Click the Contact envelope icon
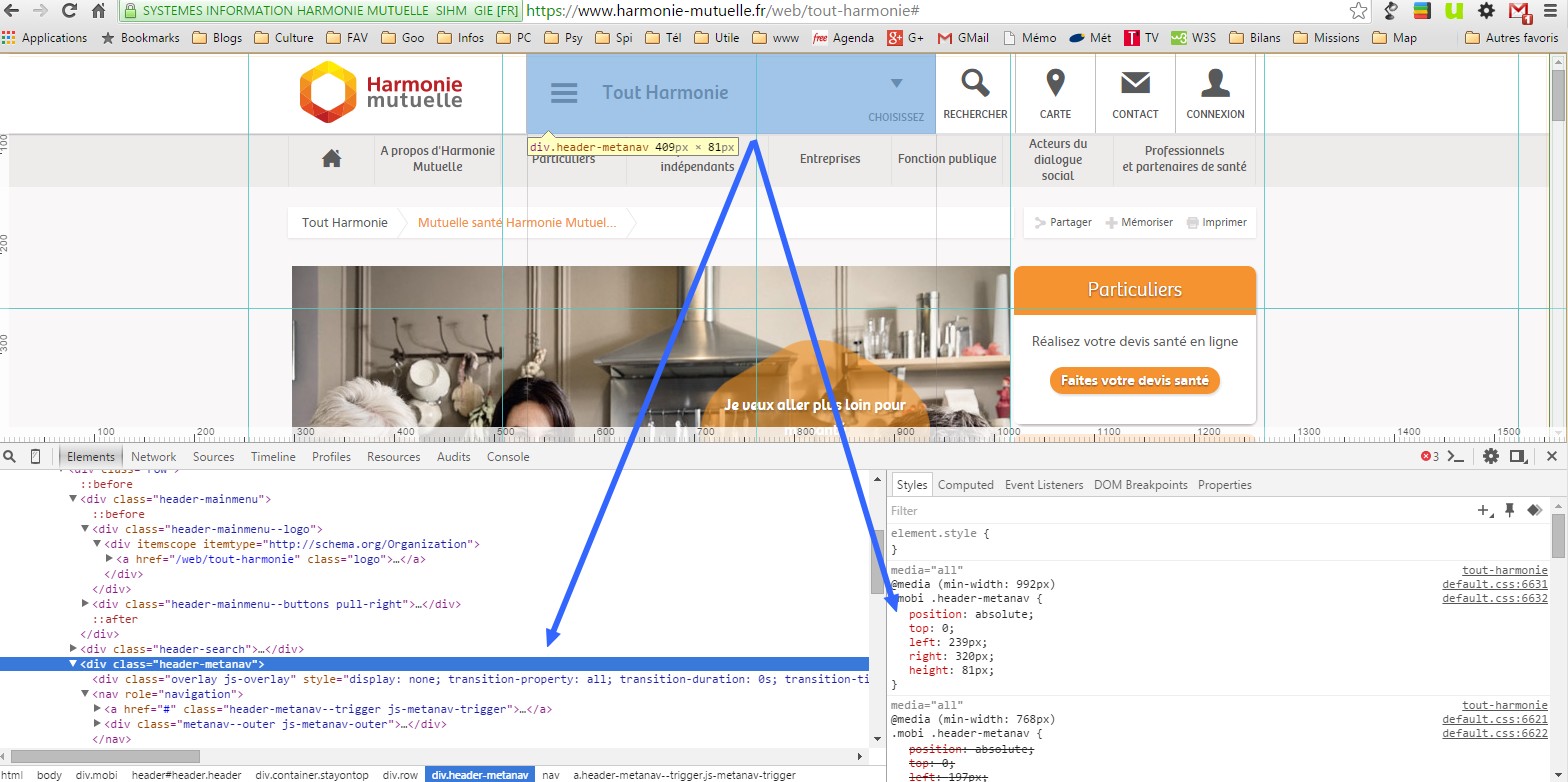 tap(1135, 82)
